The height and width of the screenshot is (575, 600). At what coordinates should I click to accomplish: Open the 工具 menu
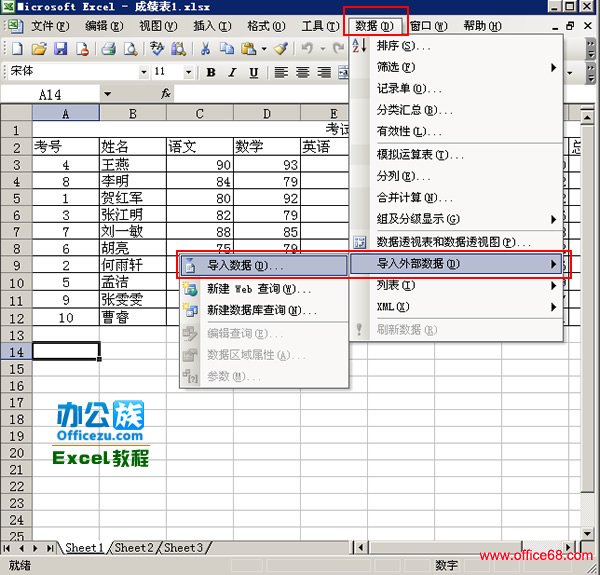pos(320,26)
